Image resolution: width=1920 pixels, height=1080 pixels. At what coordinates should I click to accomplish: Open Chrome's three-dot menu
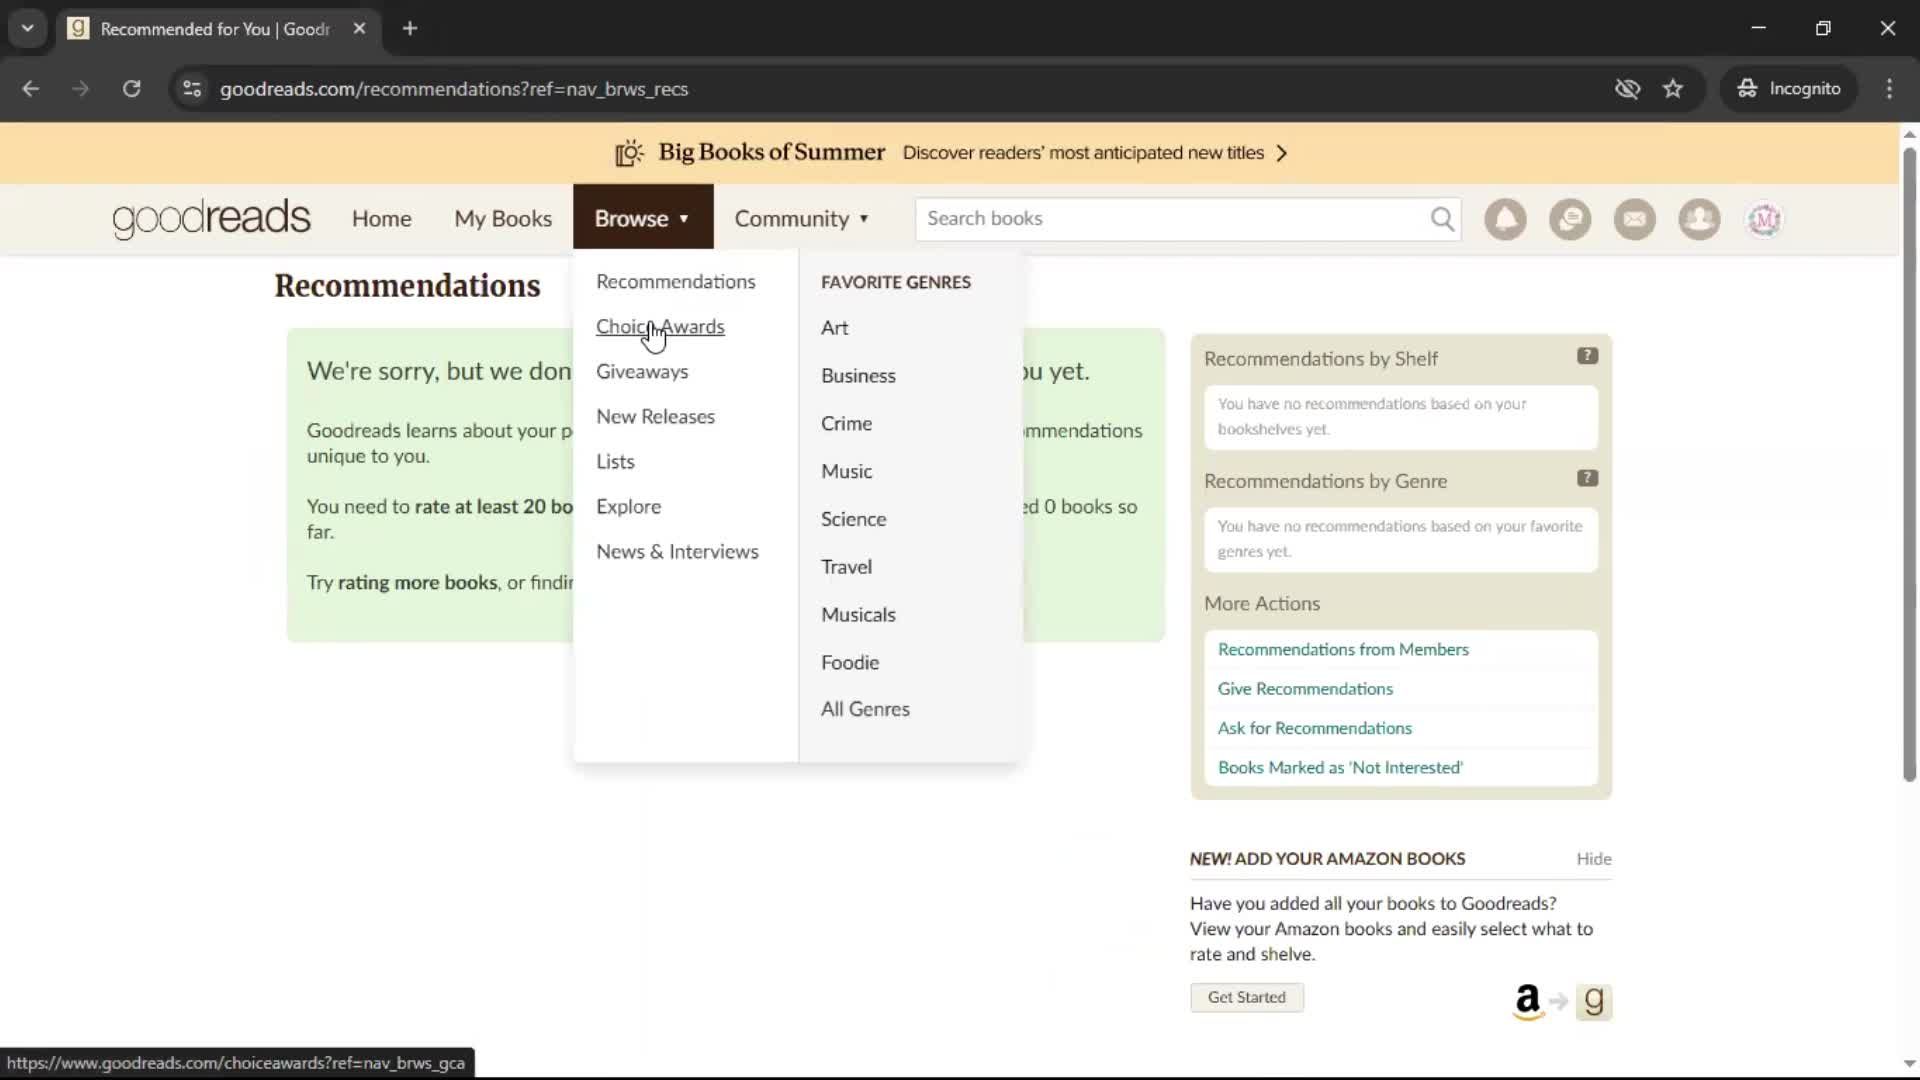pyautogui.click(x=1889, y=89)
